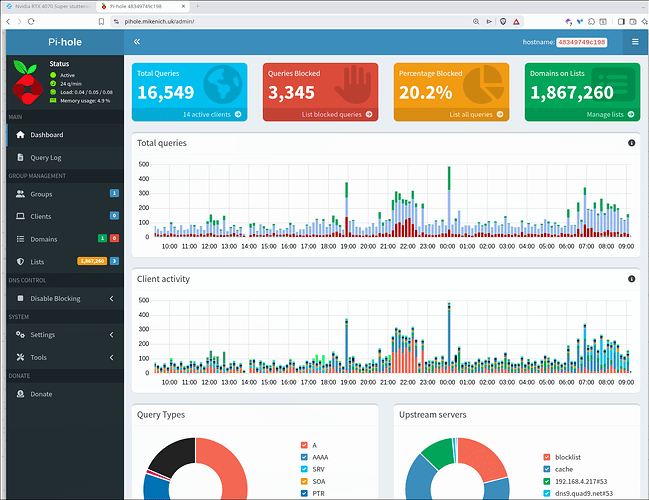Viewport: 649px width, 500px height.
Task: Expand the Tools submenu chevron
Action: 111,357
